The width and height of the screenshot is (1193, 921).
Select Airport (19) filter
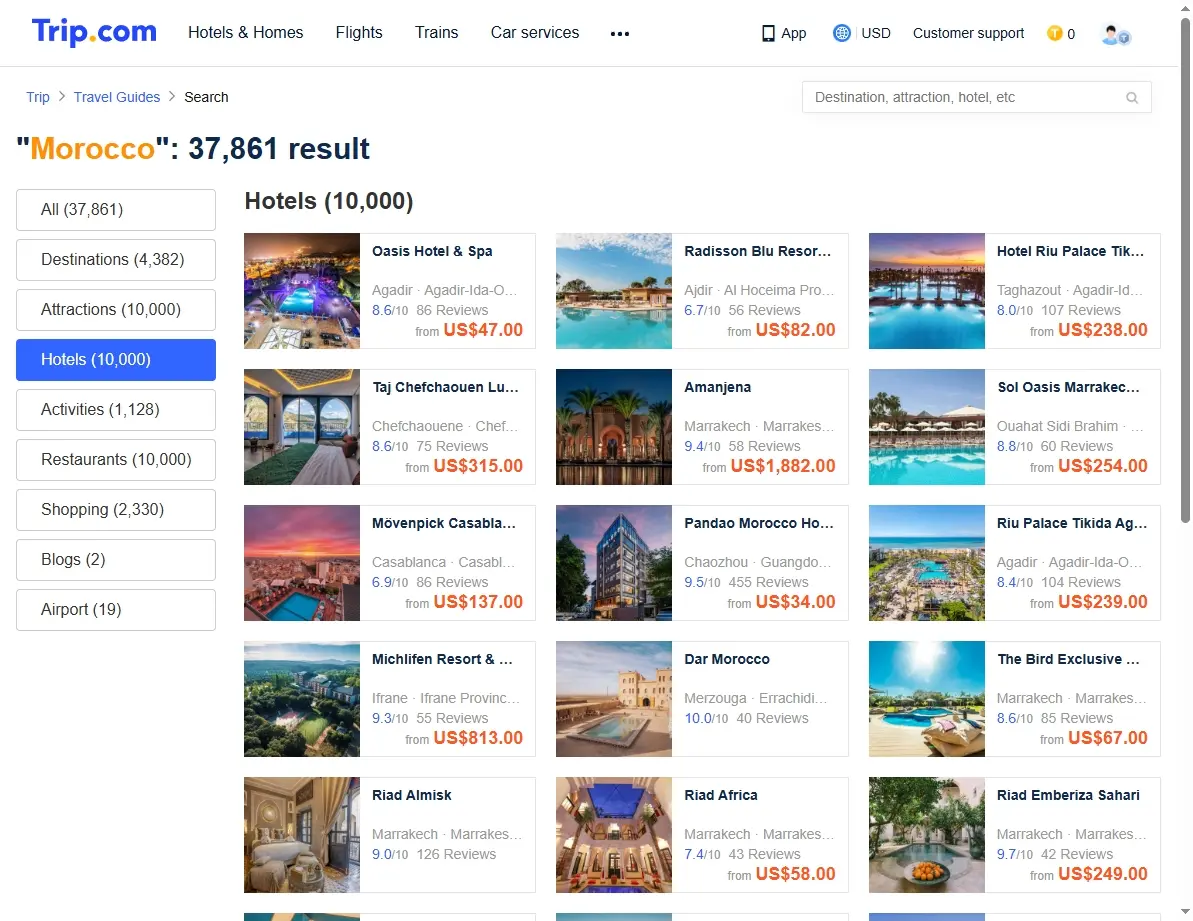pos(116,610)
